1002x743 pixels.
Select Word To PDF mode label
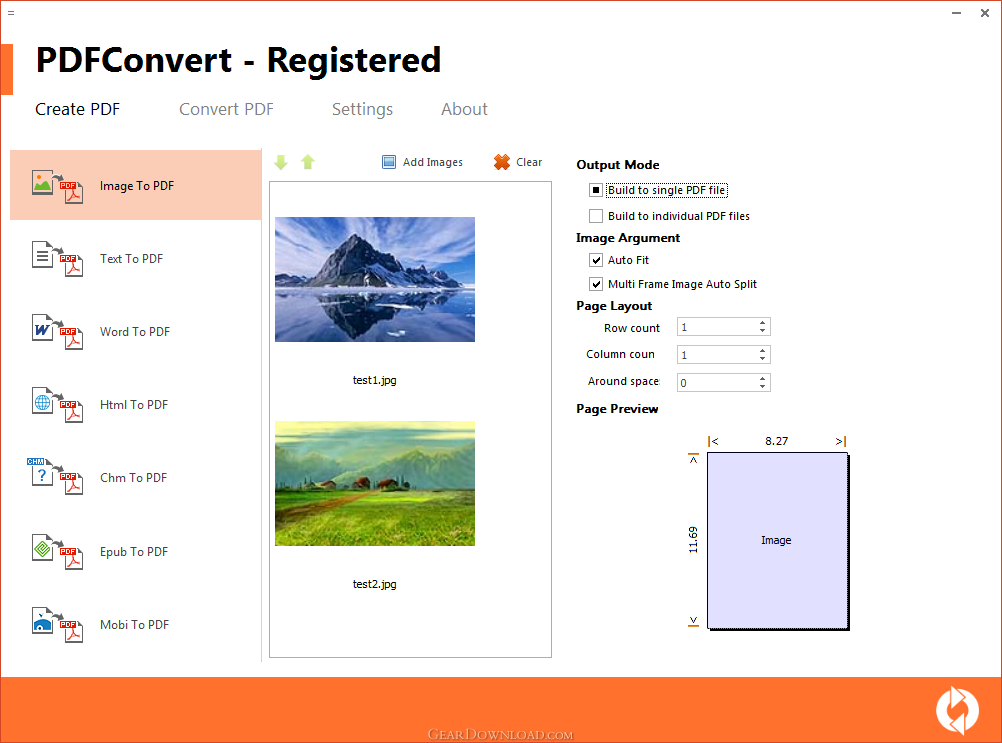135,332
